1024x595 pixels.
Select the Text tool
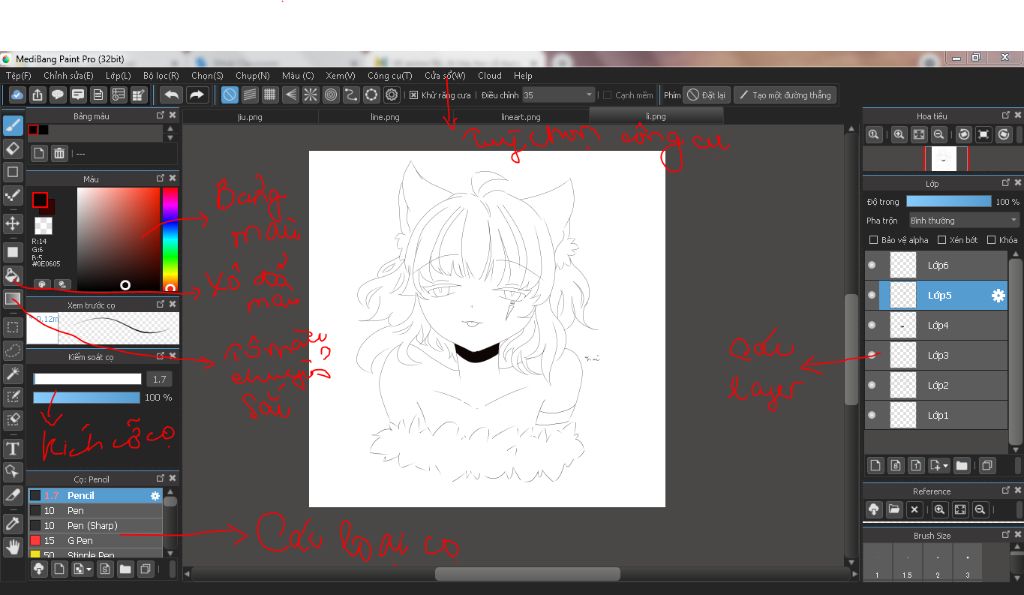coord(12,449)
